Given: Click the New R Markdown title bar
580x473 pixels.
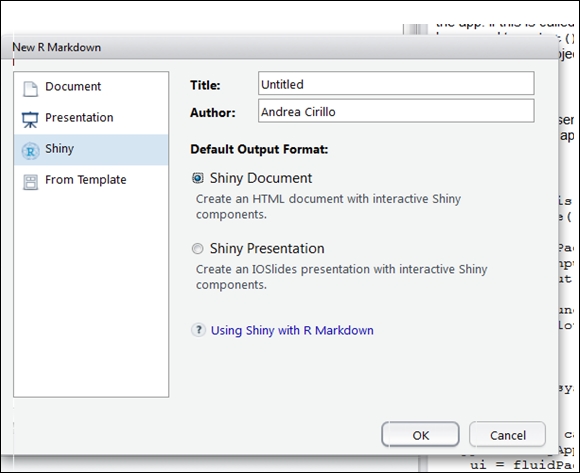Looking at the screenshot, I should (280, 47).
